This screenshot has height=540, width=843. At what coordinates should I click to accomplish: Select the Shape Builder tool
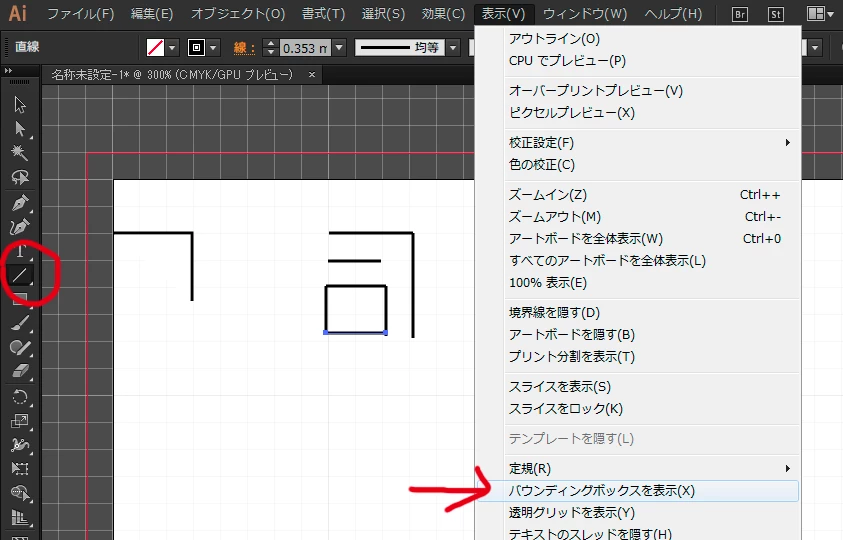(x=20, y=493)
